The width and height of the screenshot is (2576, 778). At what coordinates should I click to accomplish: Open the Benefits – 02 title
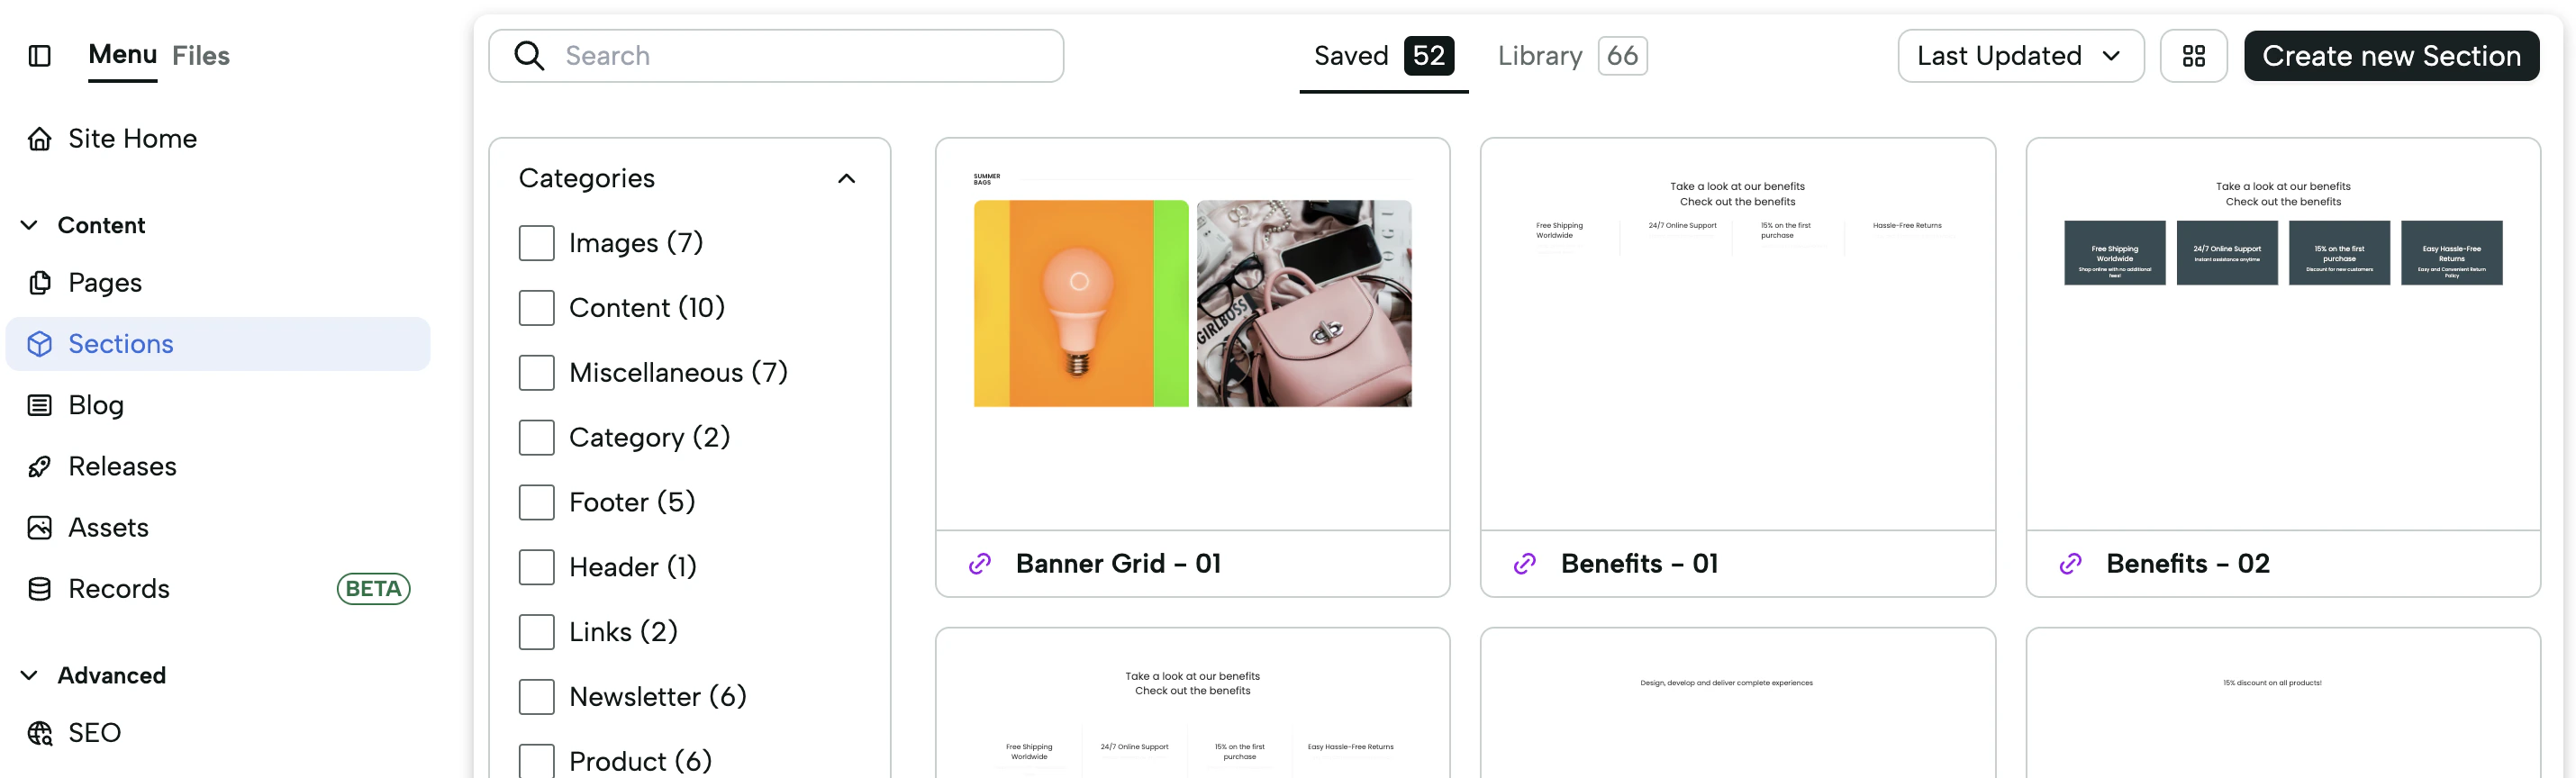tap(2187, 564)
